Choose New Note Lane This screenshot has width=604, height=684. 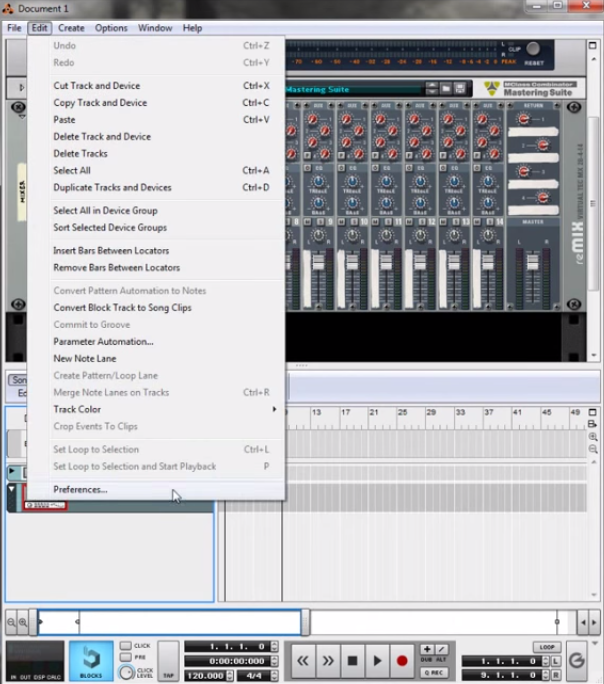pos(157,359)
